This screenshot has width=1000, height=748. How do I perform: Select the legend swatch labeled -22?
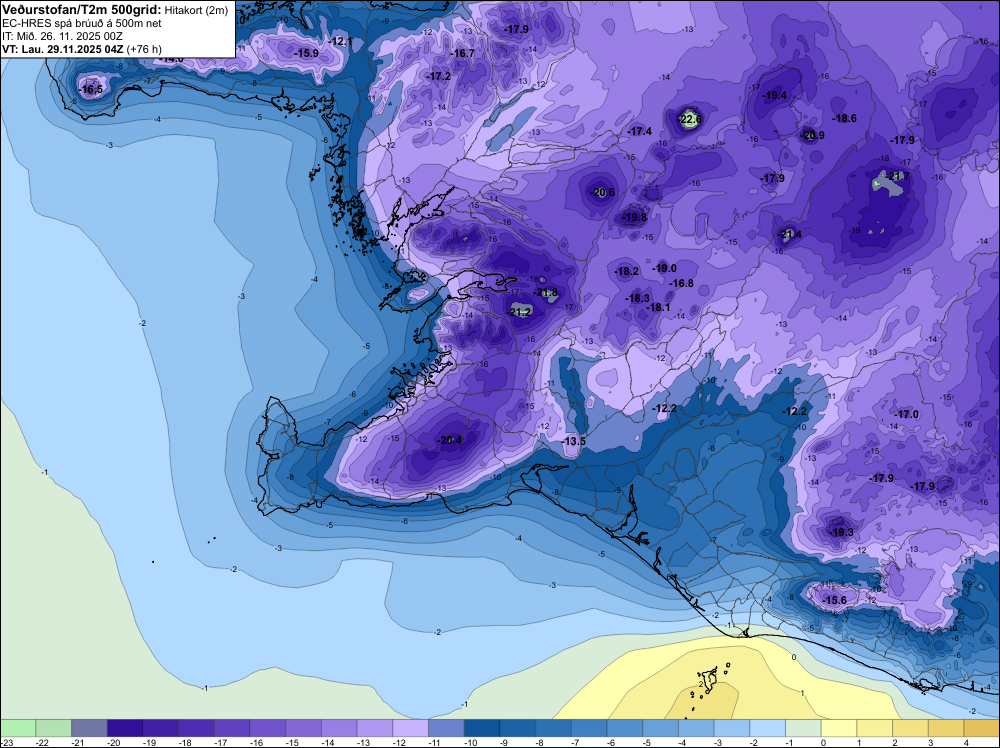pos(54,728)
